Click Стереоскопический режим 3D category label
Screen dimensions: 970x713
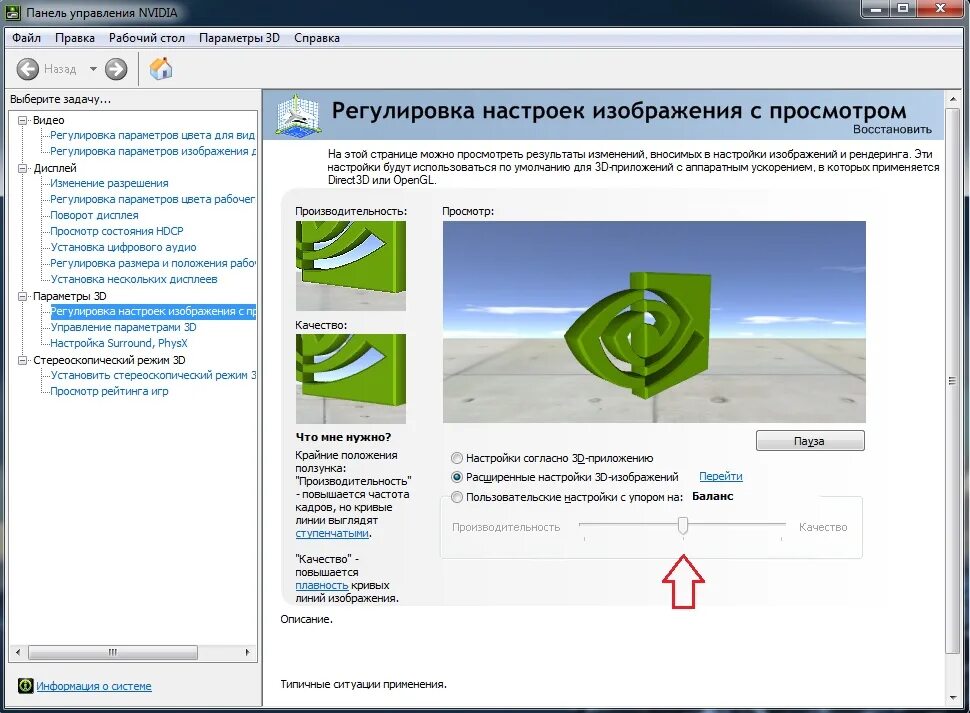pos(109,360)
